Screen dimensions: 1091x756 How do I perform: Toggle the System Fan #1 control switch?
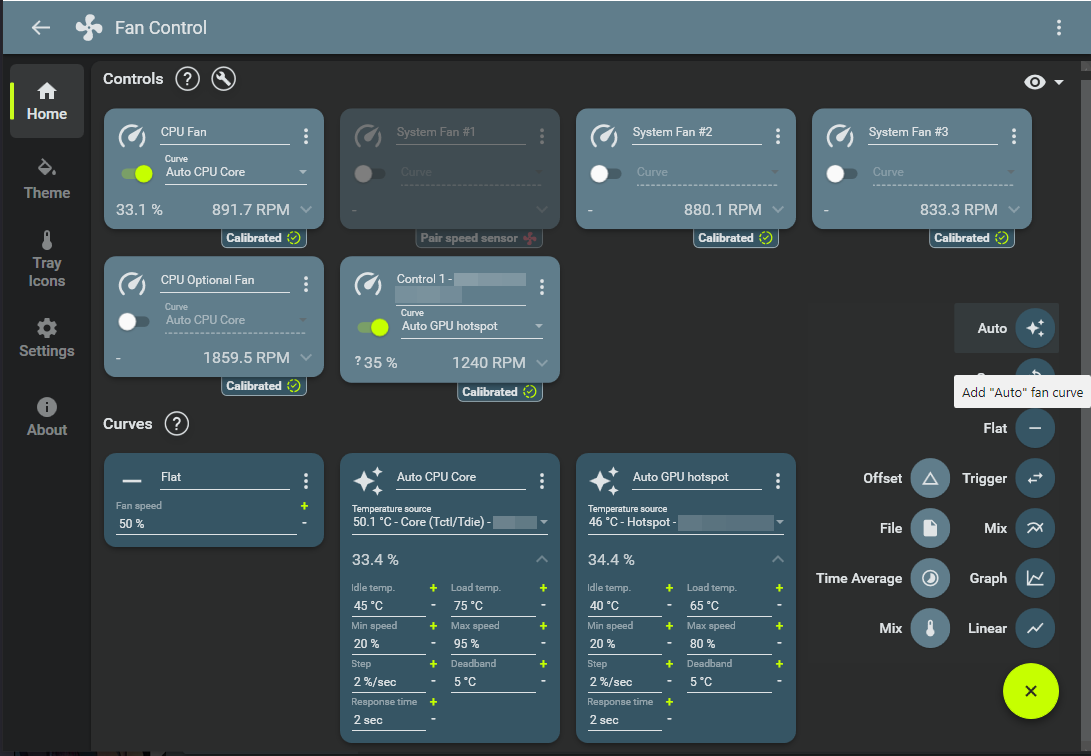click(x=369, y=173)
